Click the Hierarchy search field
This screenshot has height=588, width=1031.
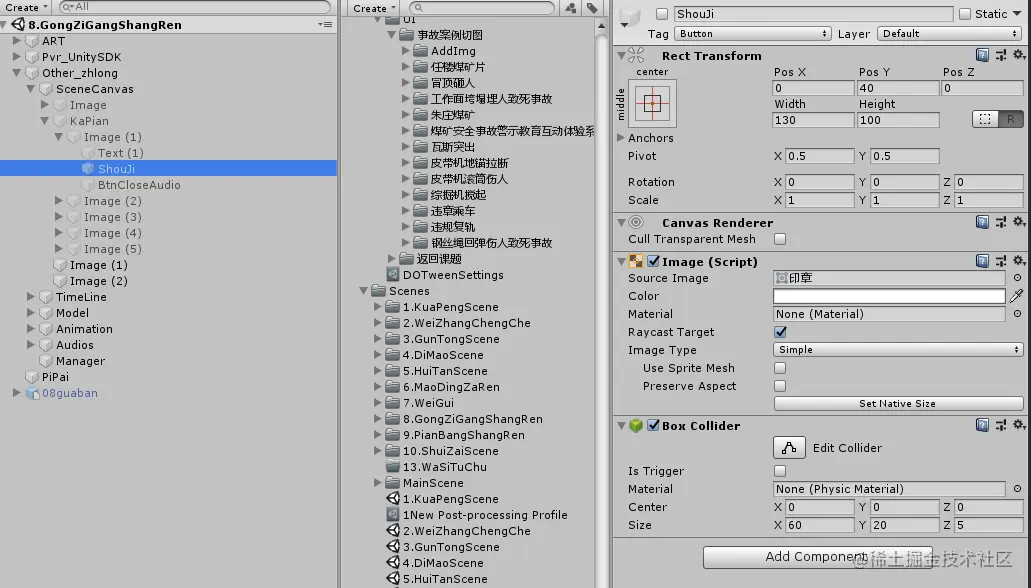click(195, 7)
